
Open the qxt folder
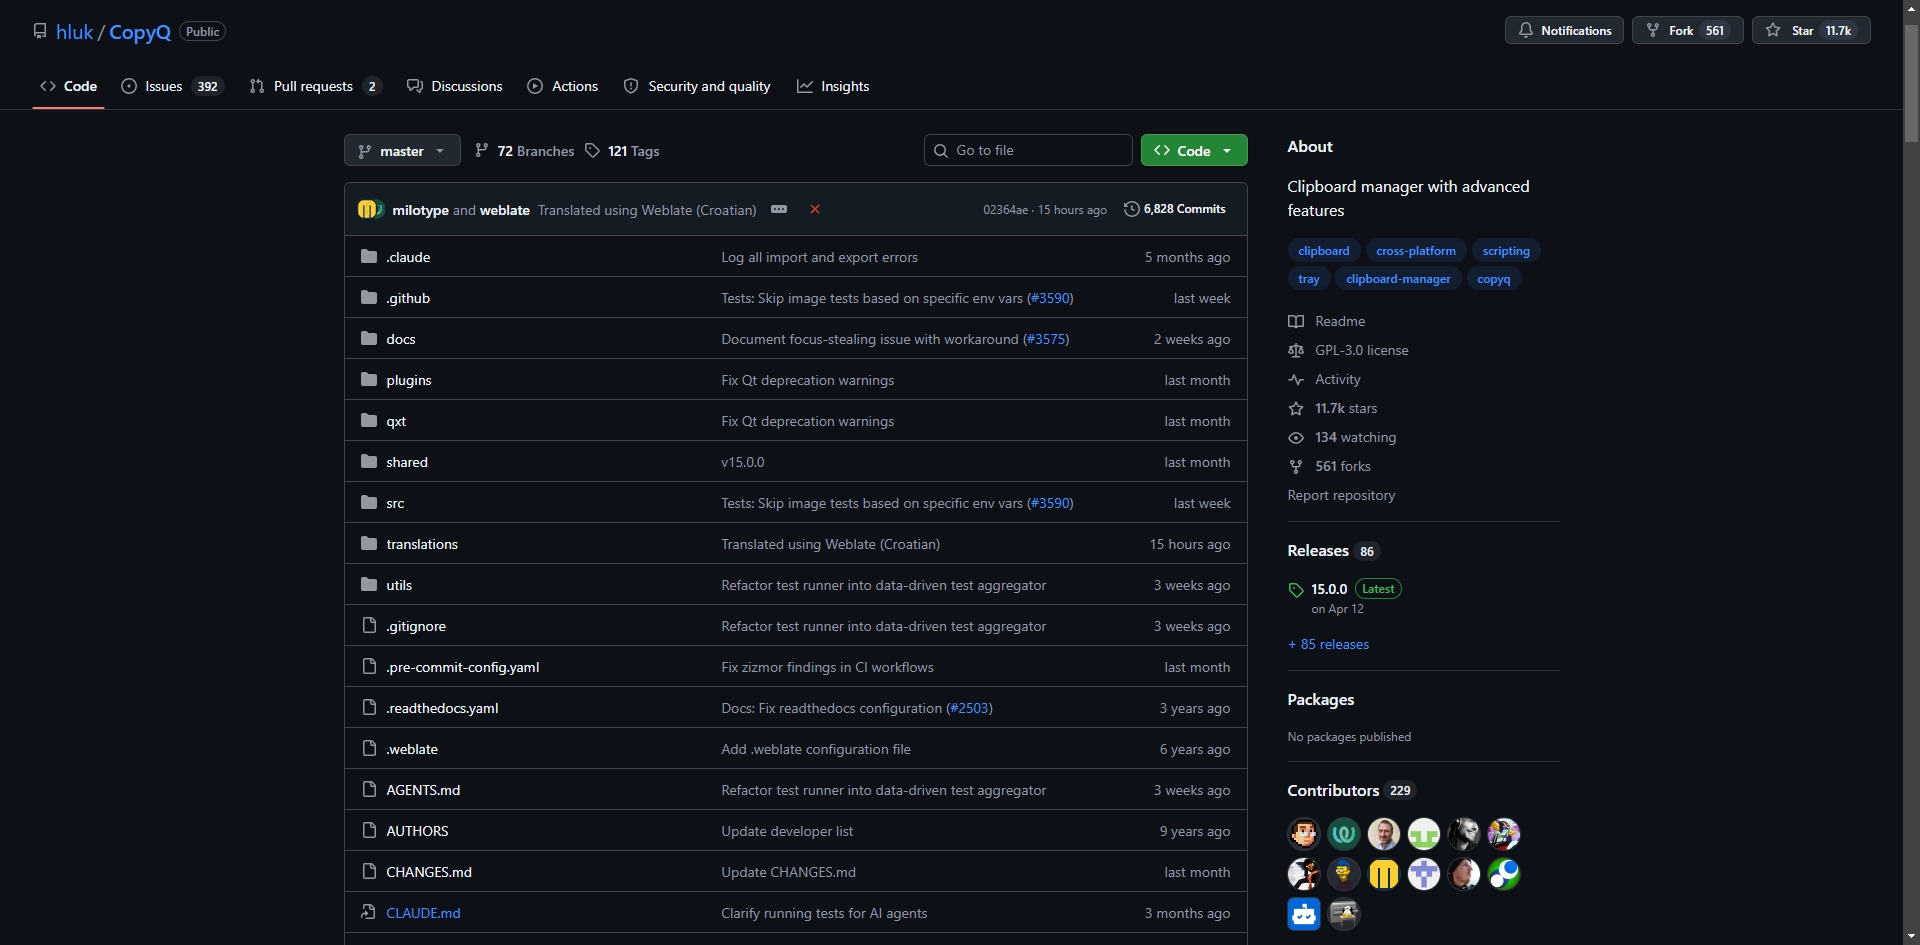pos(396,421)
